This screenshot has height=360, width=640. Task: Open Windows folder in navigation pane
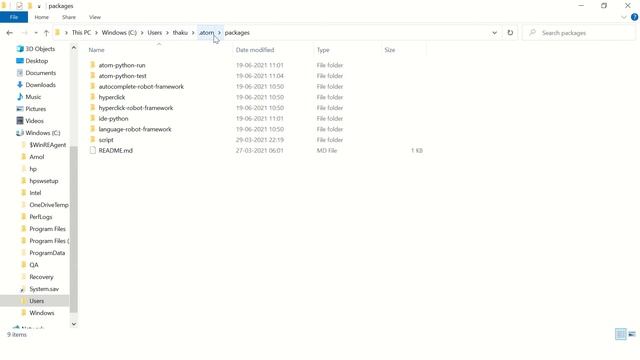click(42, 313)
